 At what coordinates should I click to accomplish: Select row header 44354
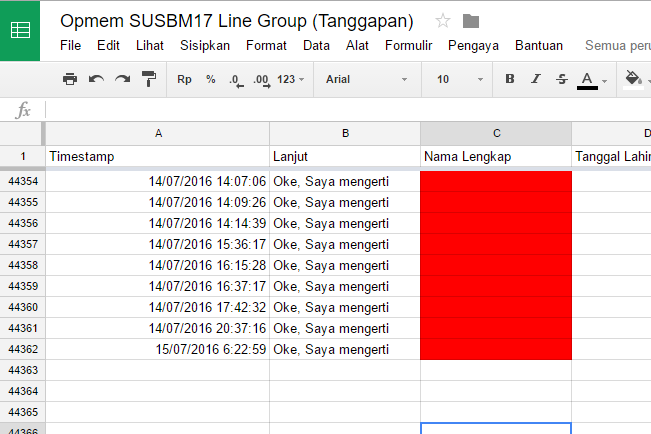pyautogui.click(x=23, y=181)
